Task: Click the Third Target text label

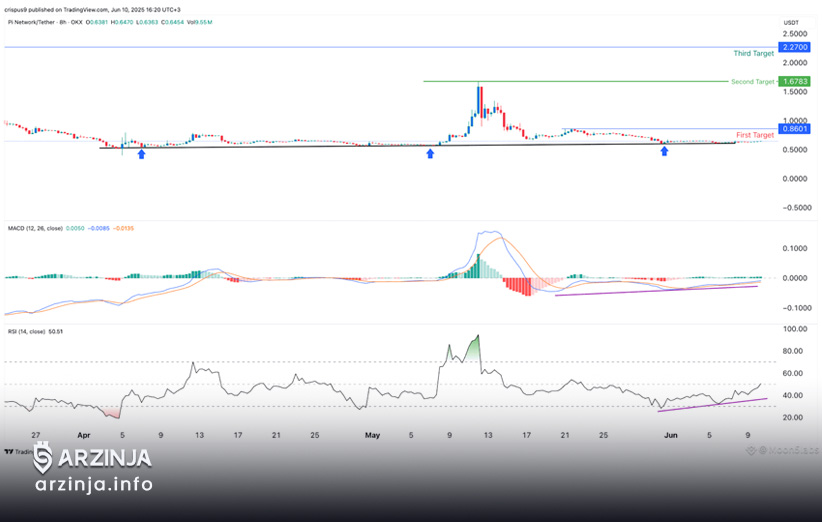Action: [x=753, y=53]
